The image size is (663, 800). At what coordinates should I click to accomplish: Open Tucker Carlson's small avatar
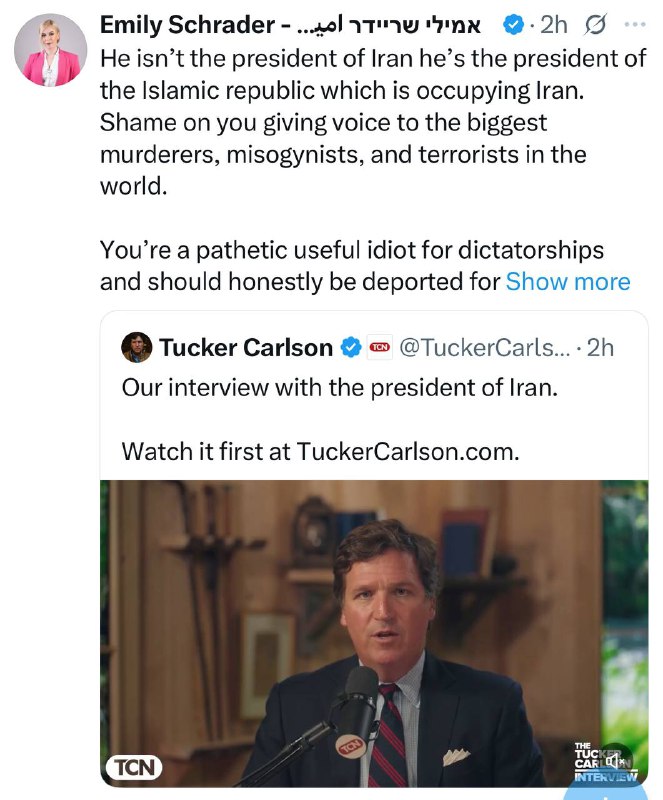pyautogui.click(x=137, y=347)
